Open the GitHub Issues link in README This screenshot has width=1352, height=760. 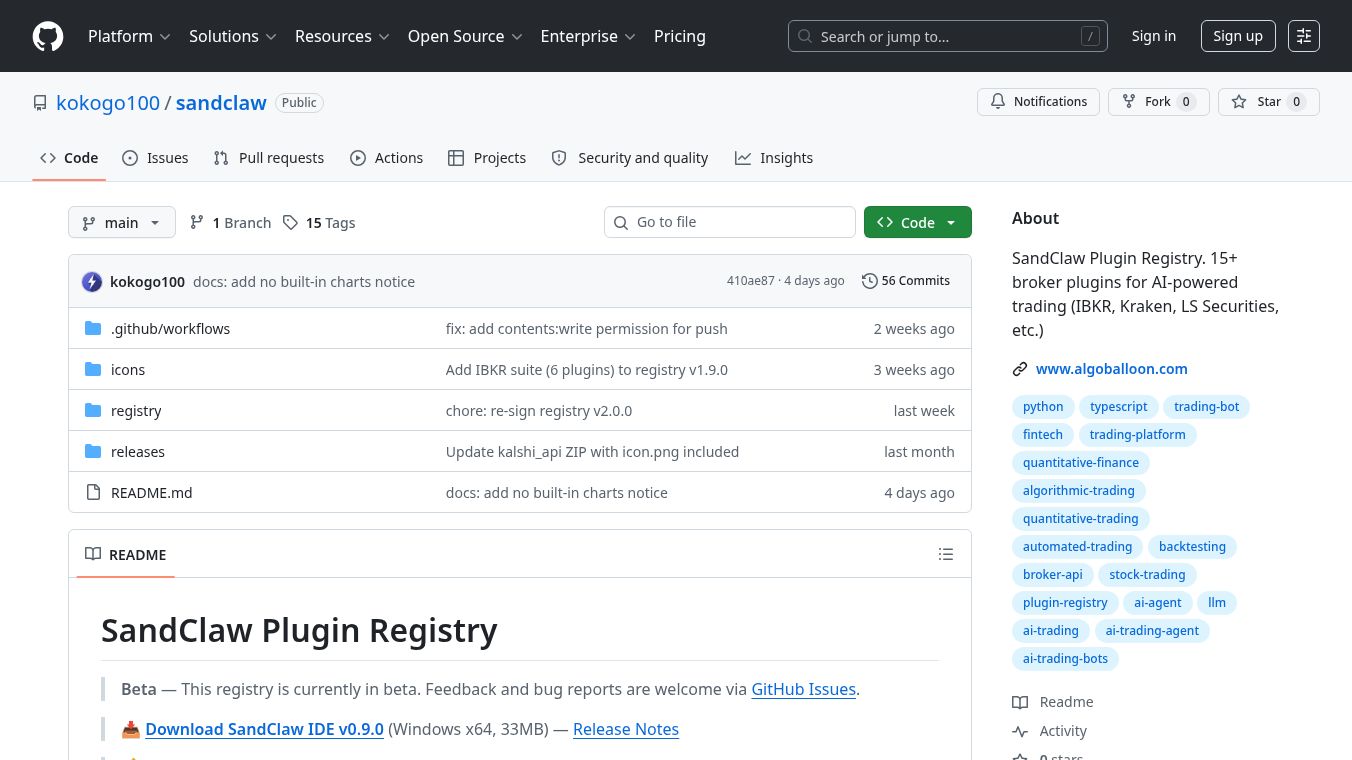tap(804, 689)
